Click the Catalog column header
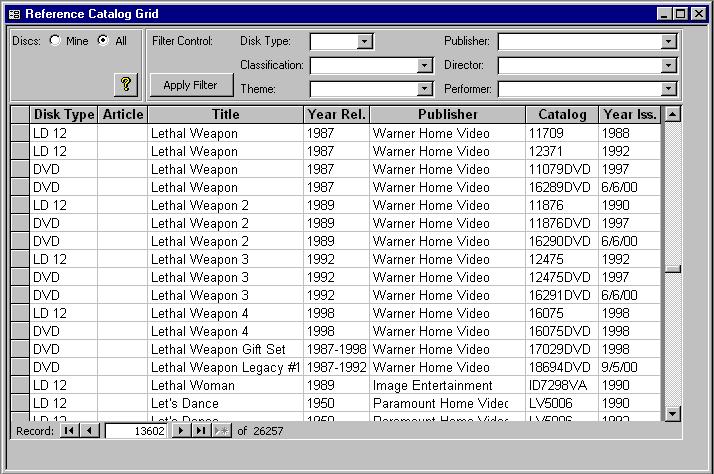The width and height of the screenshot is (714, 474). 562,115
